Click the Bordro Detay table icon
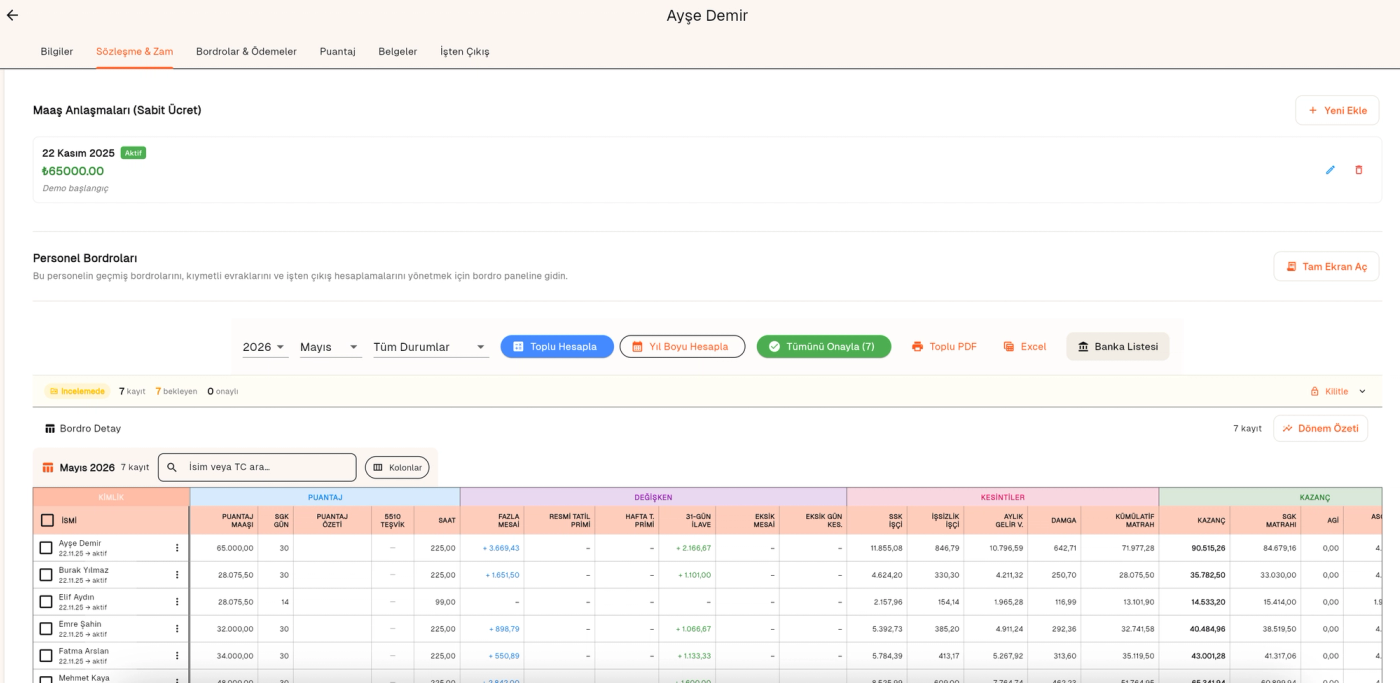The image size is (1400, 683). pyautogui.click(x=50, y=429)
